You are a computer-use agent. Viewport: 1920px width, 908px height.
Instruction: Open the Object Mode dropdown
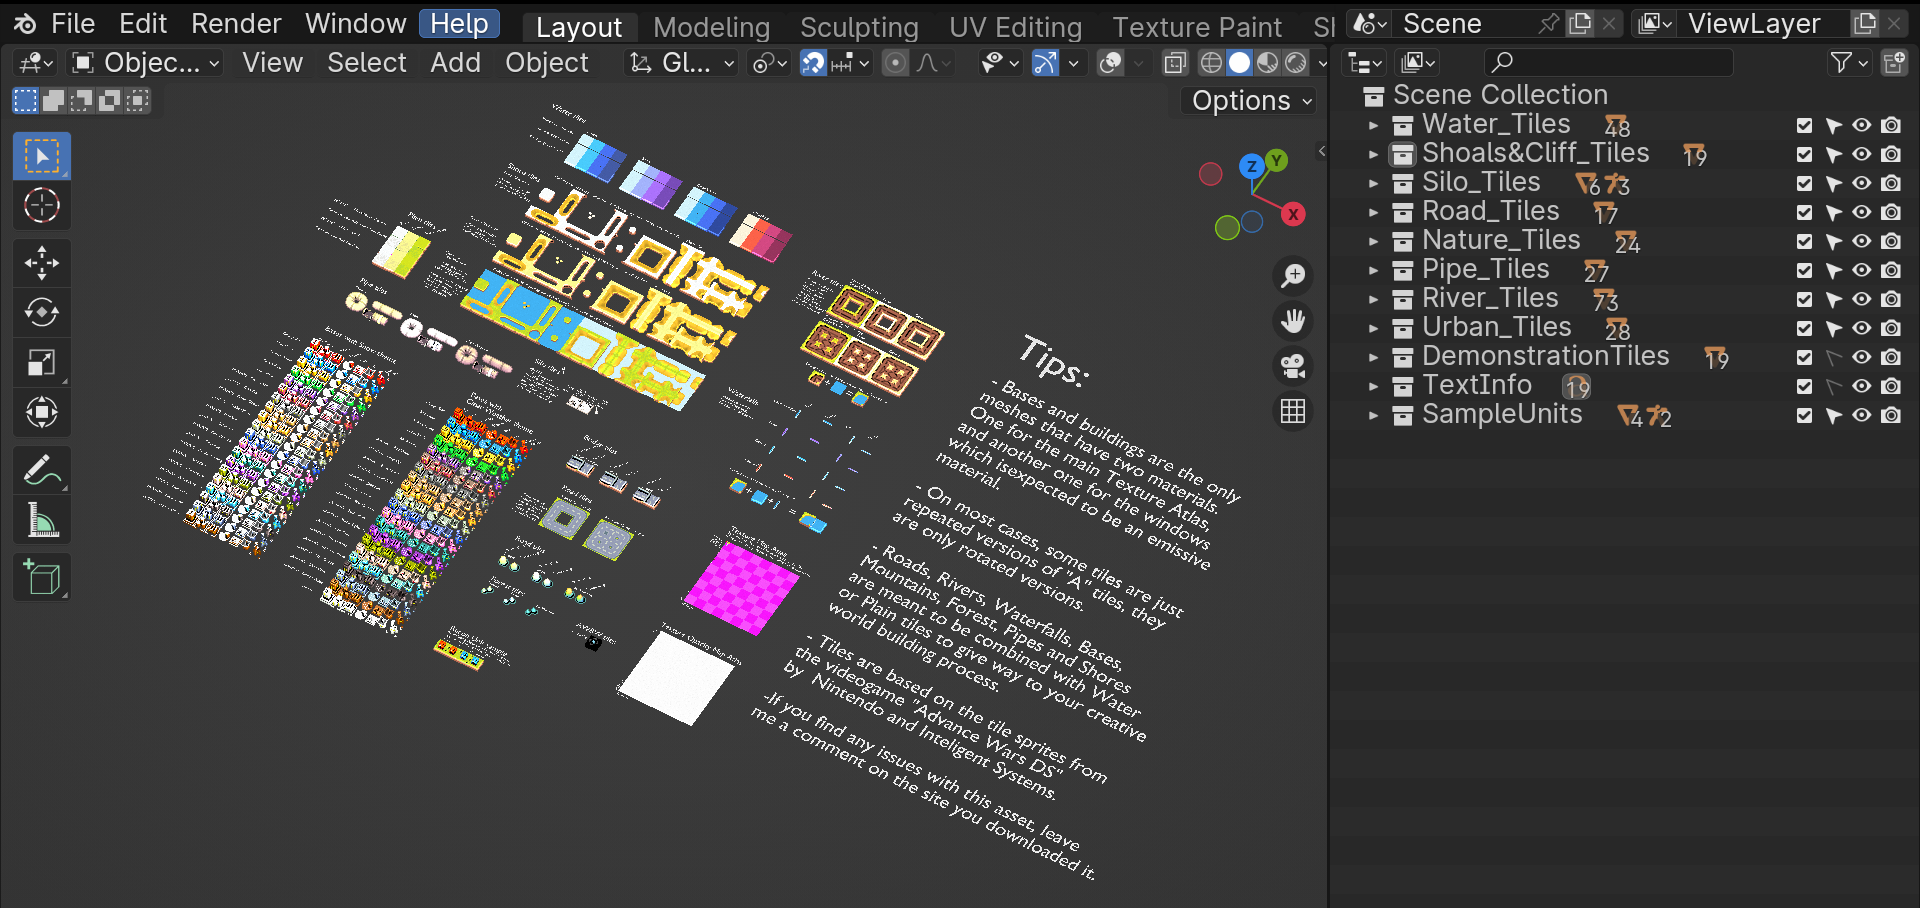pyautogui.click(x=146, y=63)
